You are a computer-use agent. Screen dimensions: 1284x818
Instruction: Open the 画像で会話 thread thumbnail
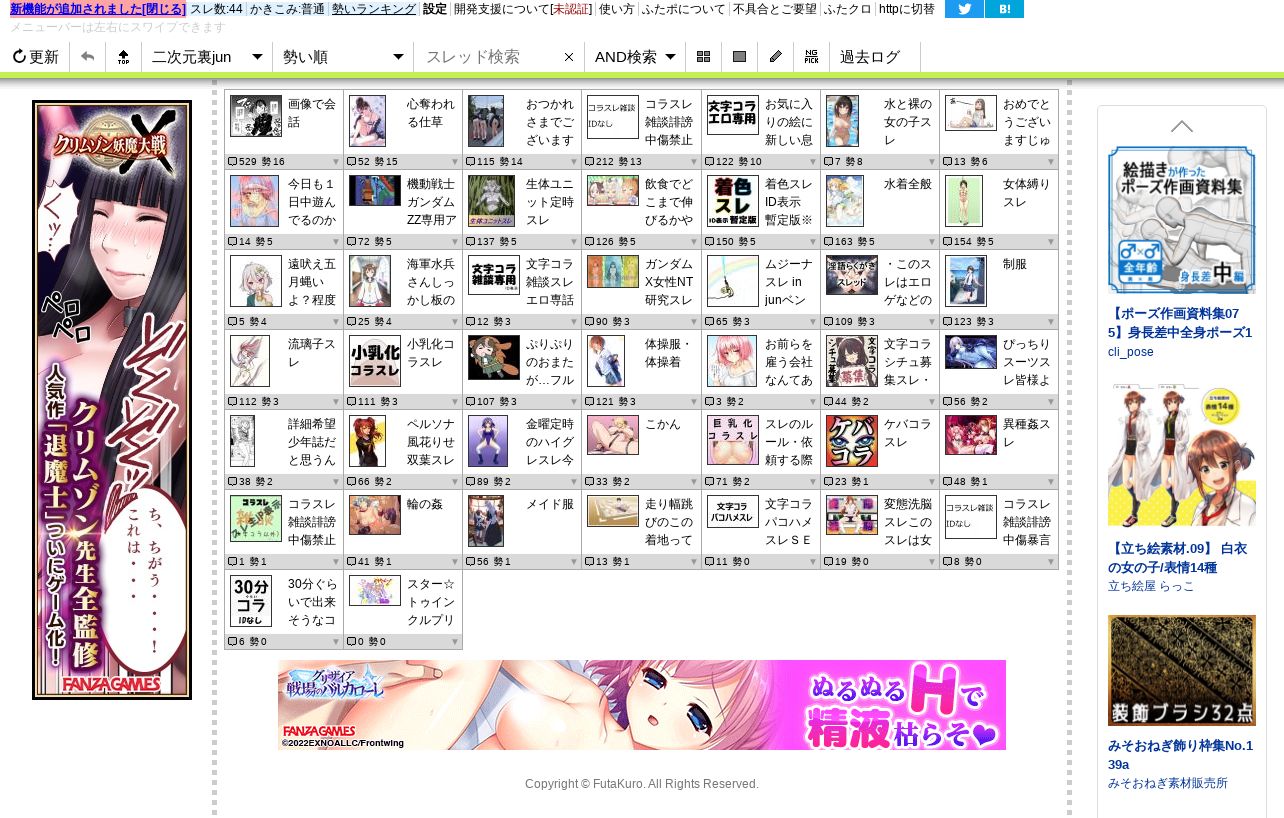[x=256, y=116]
